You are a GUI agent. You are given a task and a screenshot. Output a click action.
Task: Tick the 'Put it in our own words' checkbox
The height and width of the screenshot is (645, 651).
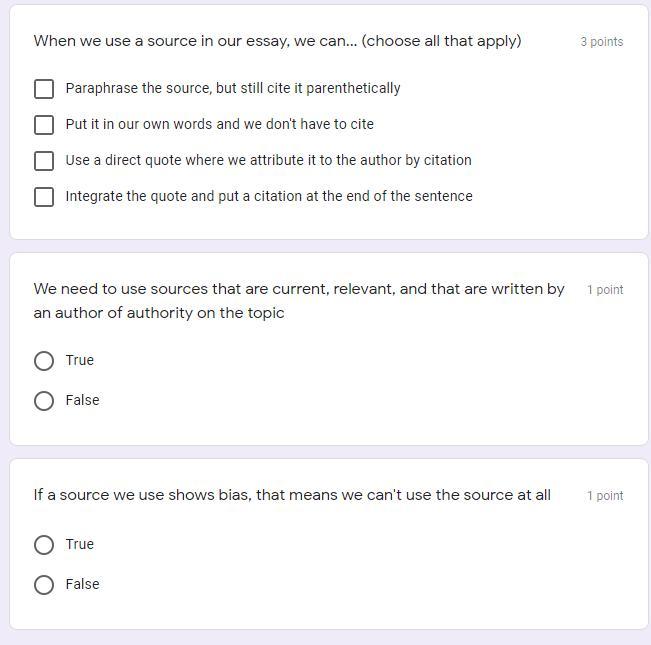pos(44,125)
